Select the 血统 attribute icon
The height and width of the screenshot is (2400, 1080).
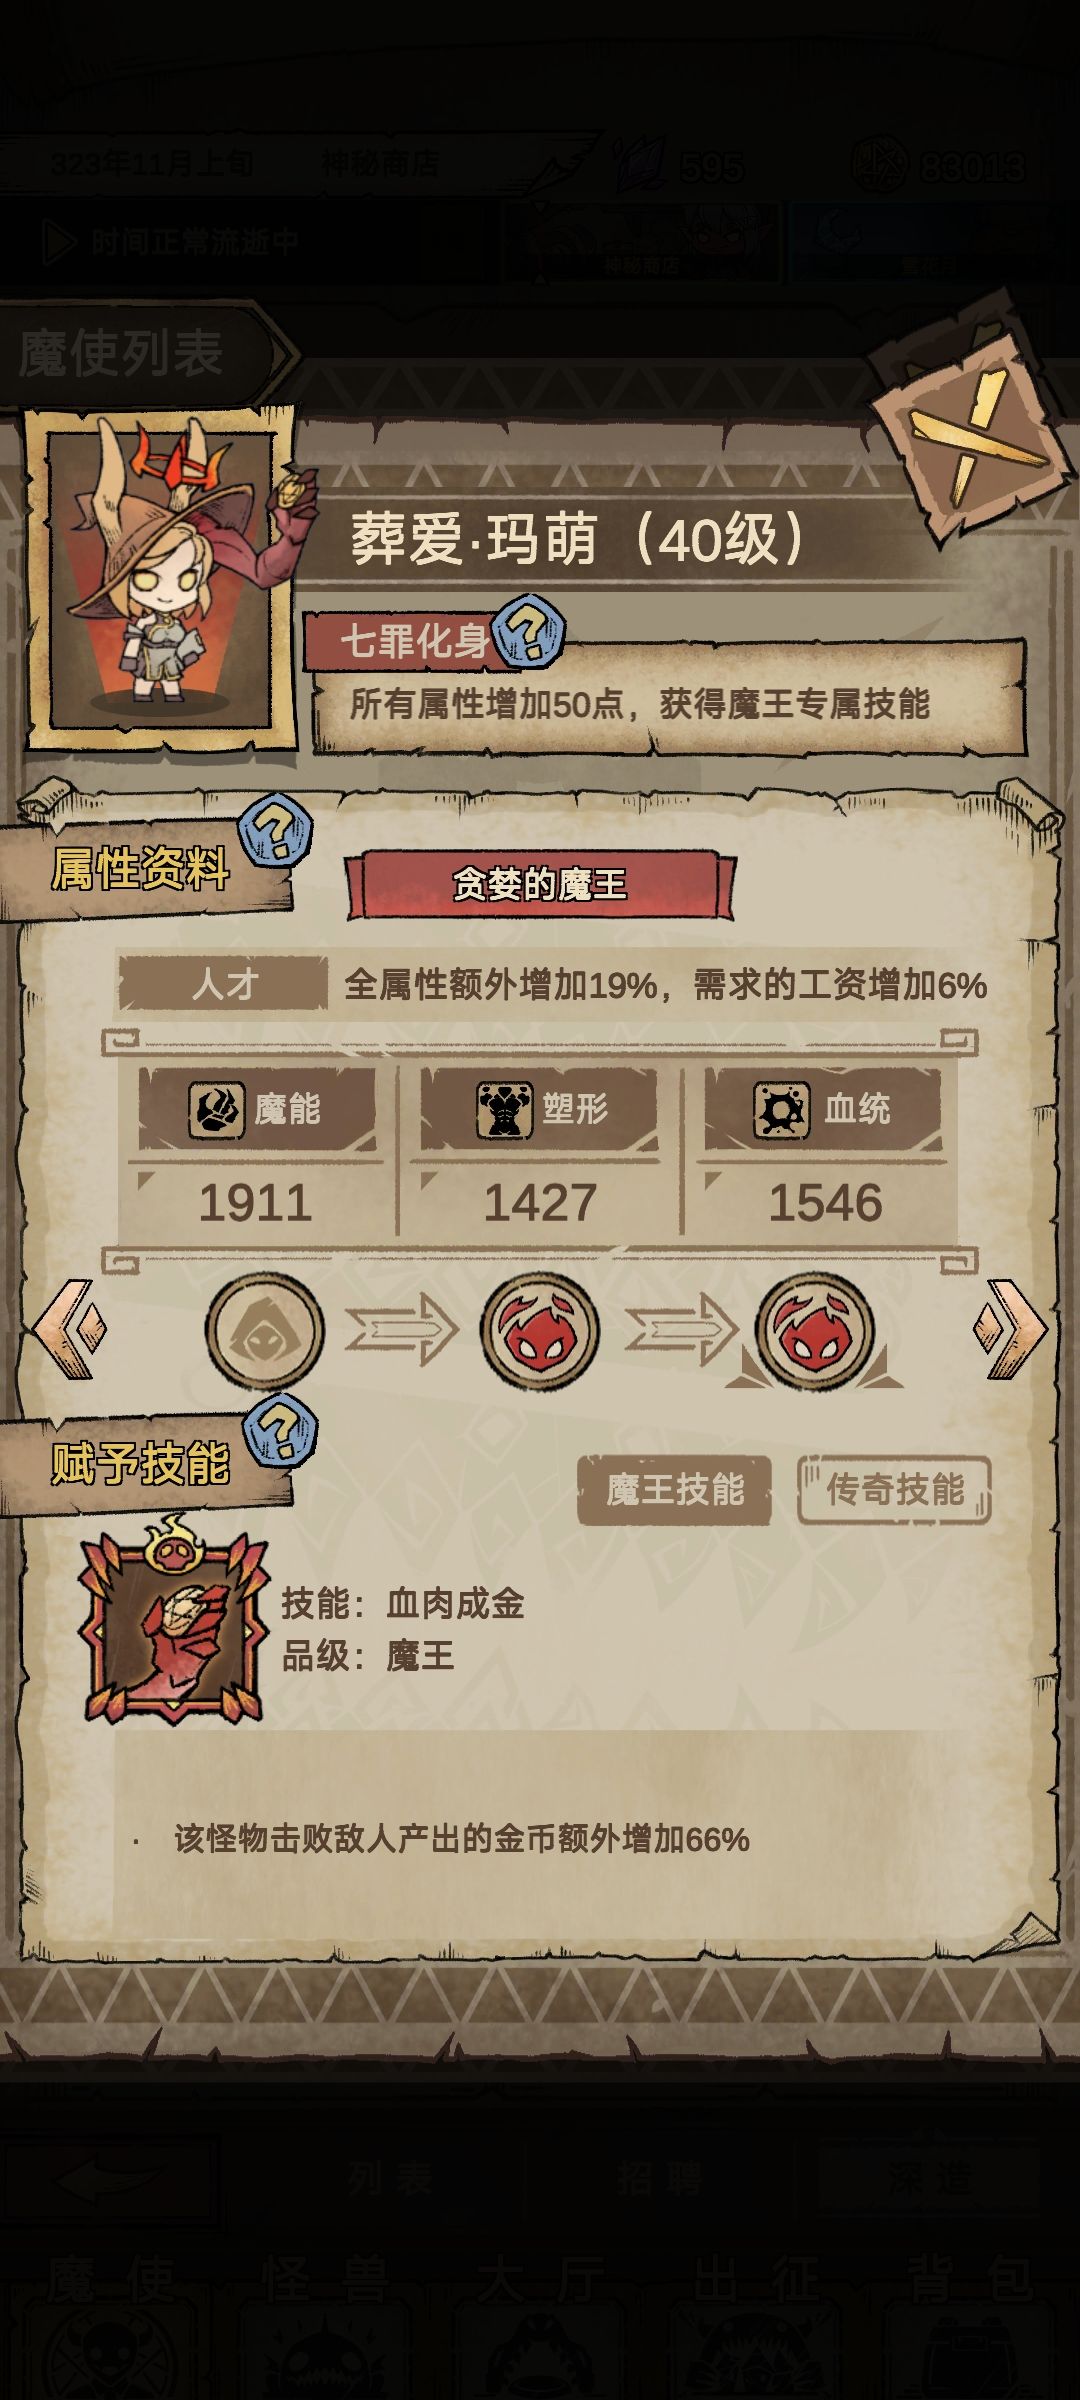[x=781, y=1109]
